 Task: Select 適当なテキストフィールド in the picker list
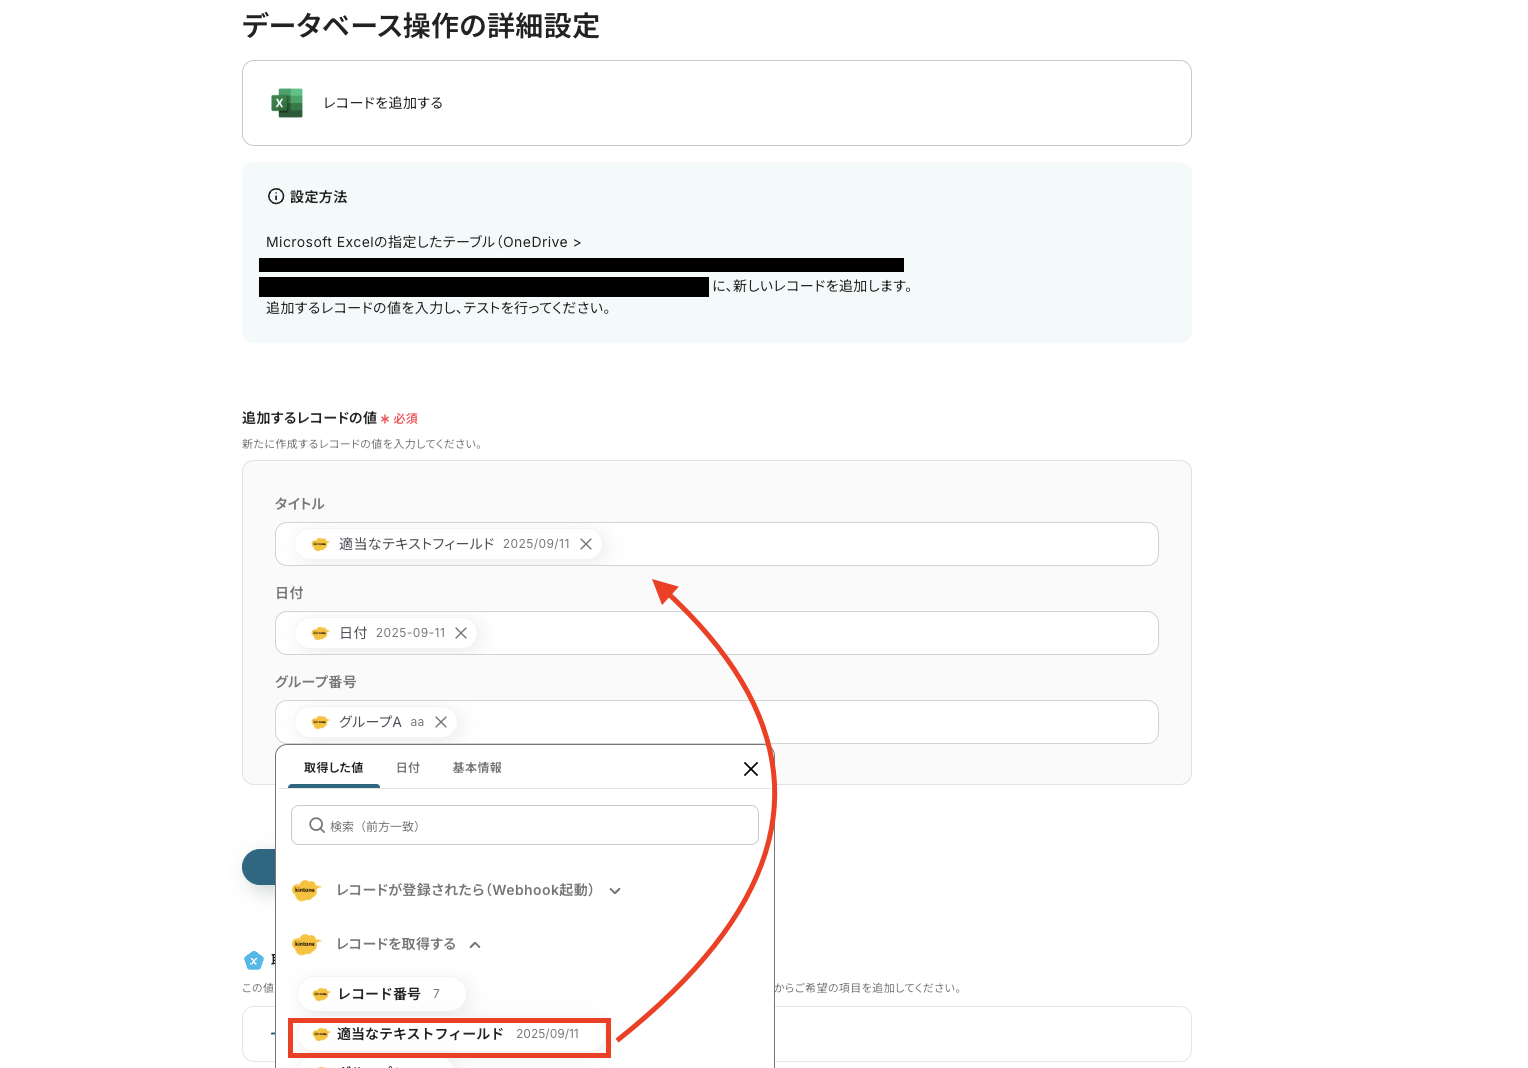click(449, 1035)
